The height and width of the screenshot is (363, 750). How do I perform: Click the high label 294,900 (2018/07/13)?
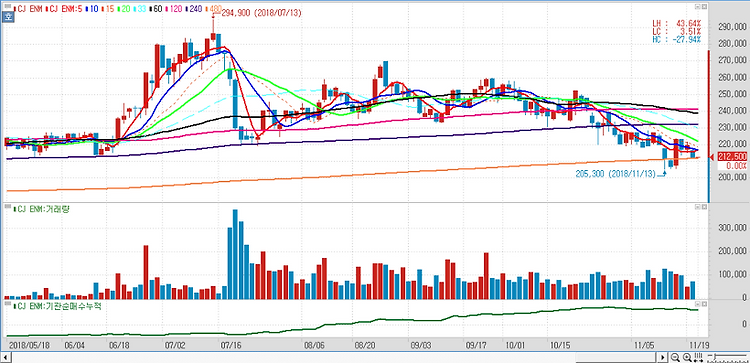coord(262,13)
